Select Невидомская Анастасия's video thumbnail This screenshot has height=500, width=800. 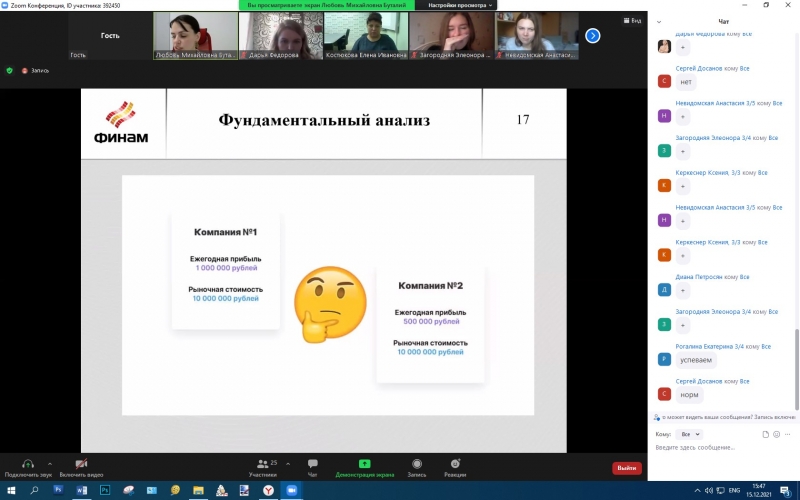click(537, 36)
